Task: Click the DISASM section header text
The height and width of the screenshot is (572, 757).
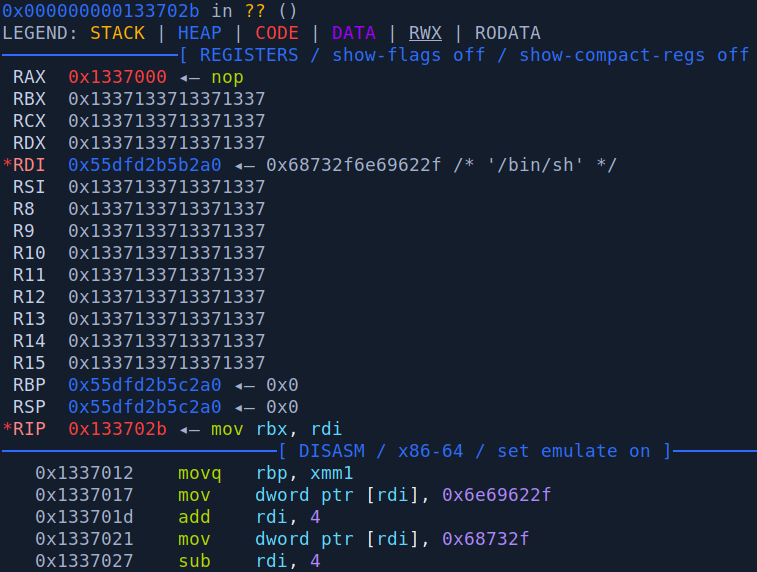Action: pos(342,451)
